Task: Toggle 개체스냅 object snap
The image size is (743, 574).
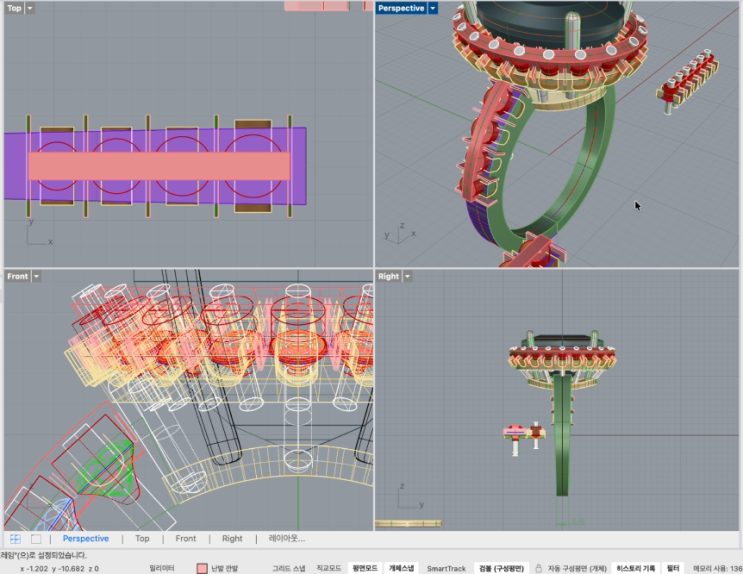Action: 402,567
